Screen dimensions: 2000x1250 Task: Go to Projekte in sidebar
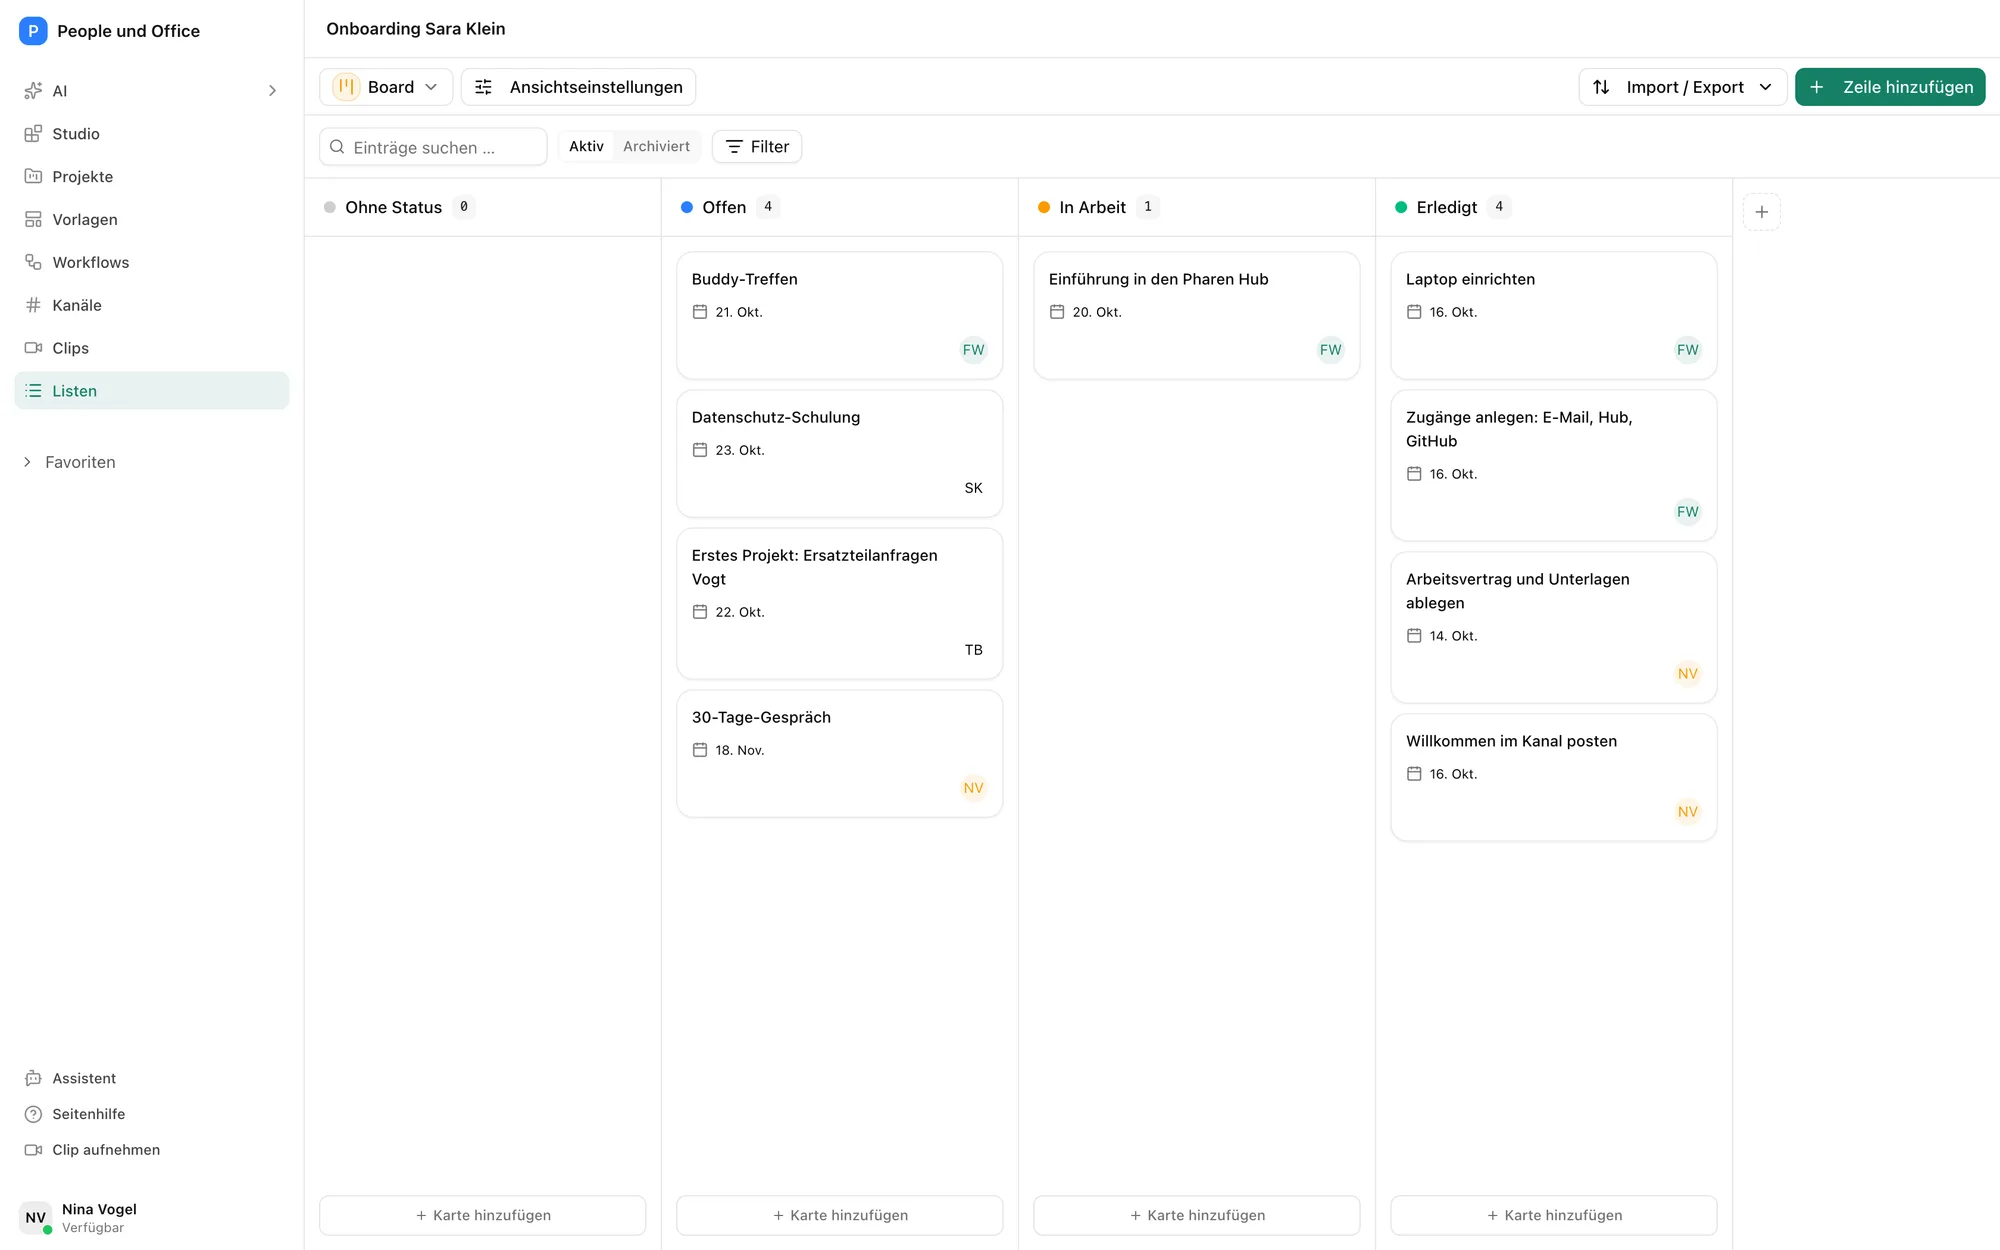(152, 177)
